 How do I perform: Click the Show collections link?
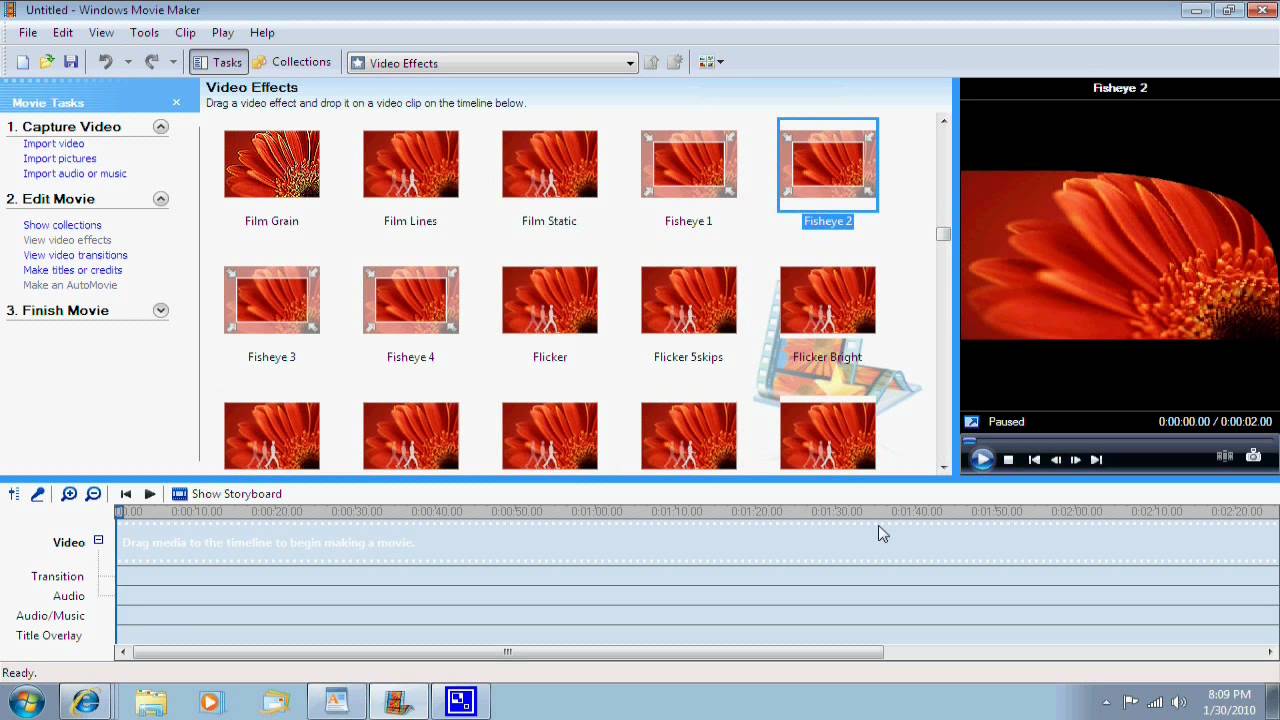pyautogui.click(x=62, y=225)
